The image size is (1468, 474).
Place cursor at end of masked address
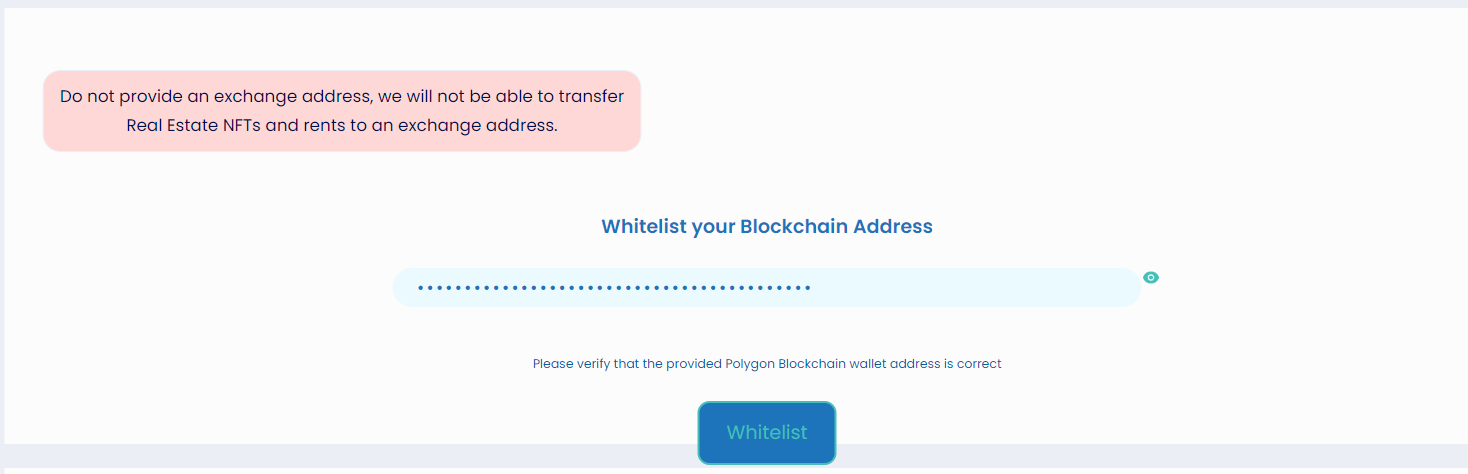[x=813, y=288]
